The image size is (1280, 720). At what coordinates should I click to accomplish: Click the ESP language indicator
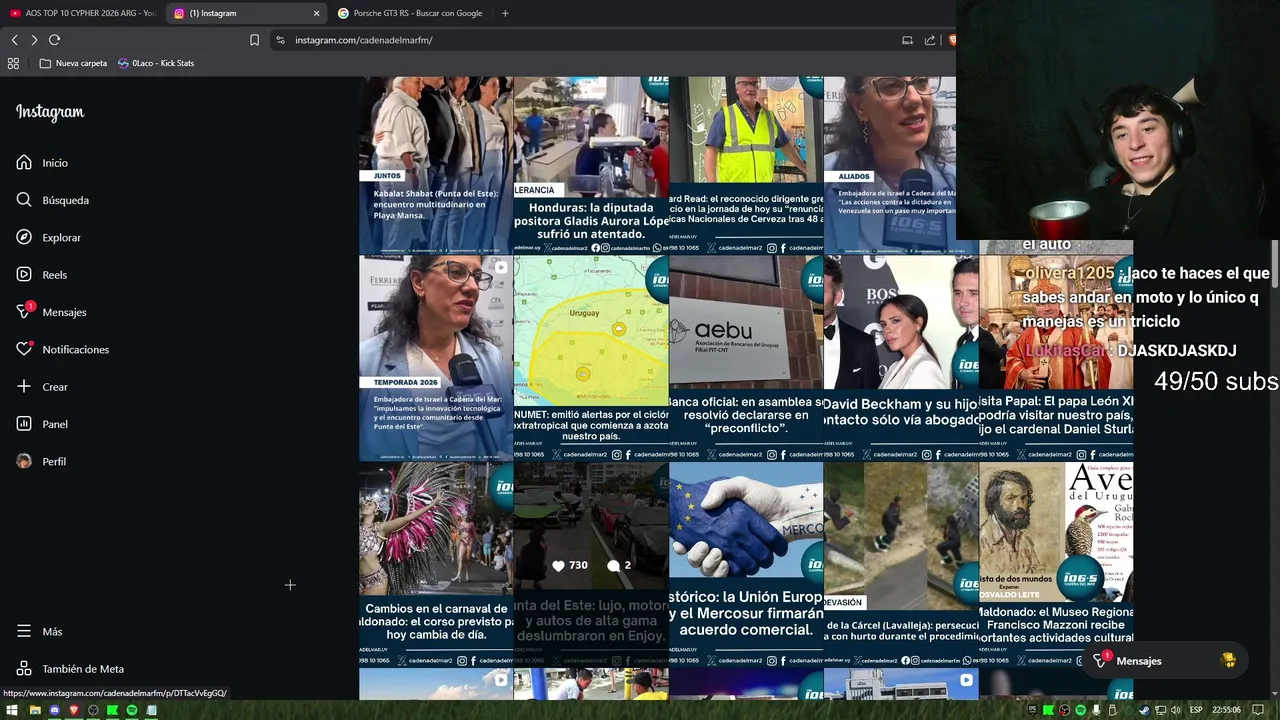(x=1196, y=710)
